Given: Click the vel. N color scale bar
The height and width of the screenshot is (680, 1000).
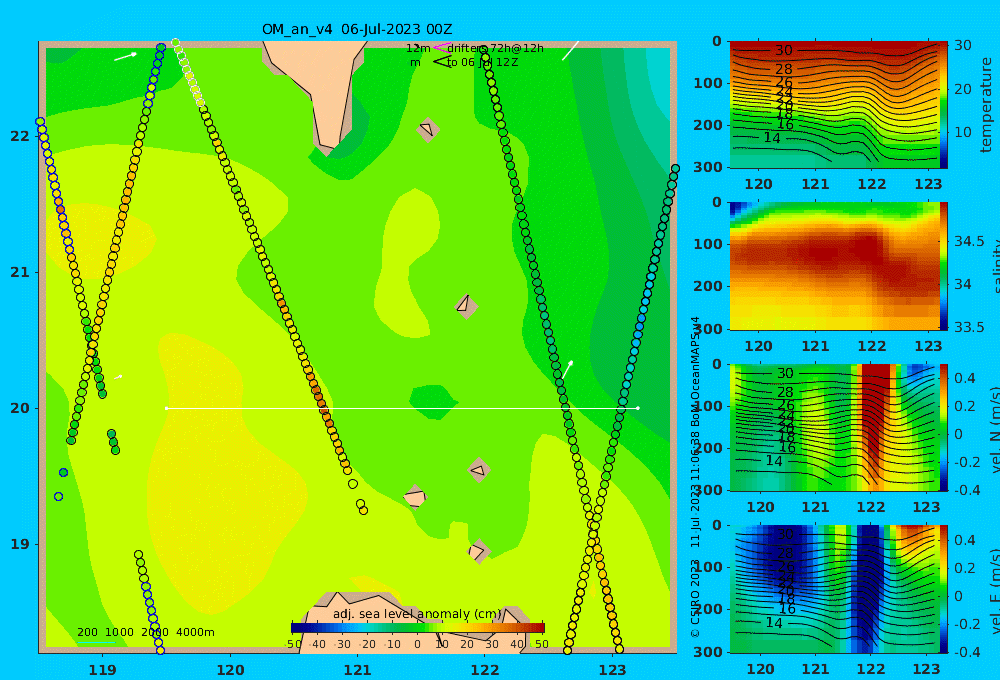Looking at the screenshot, I should pyautogui.click(x=943, y=427).
